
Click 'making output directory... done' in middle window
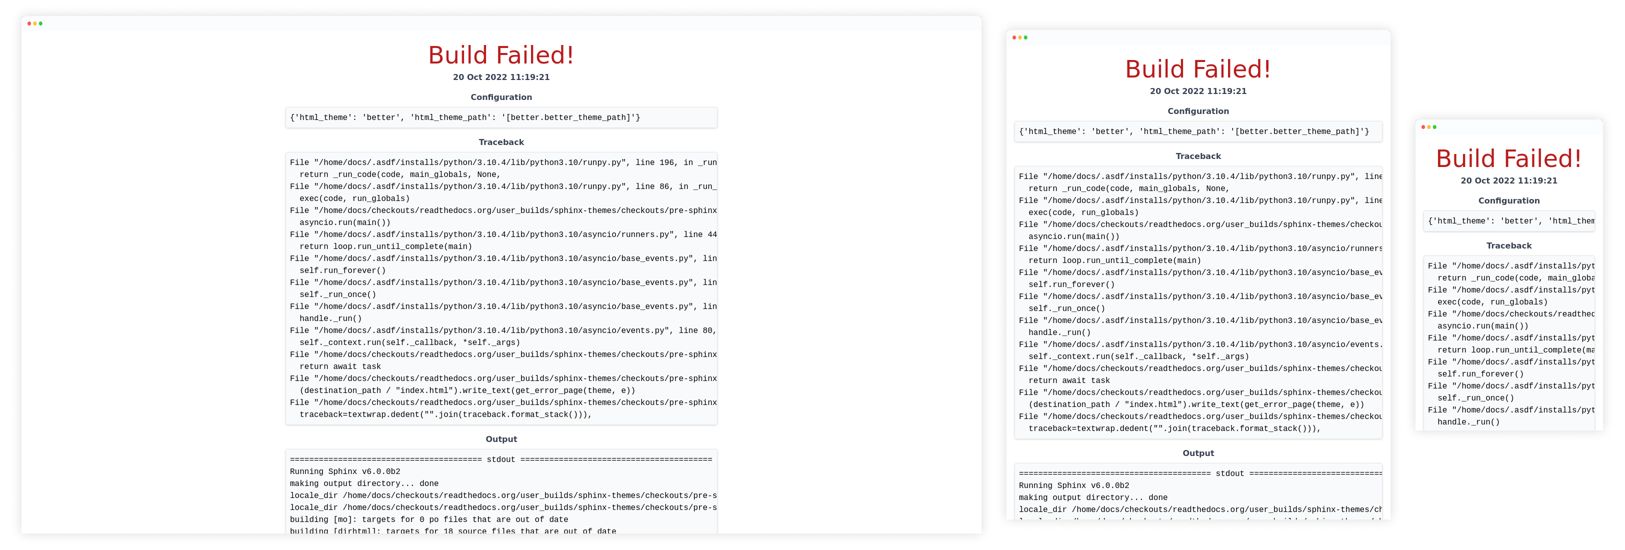1093,497
